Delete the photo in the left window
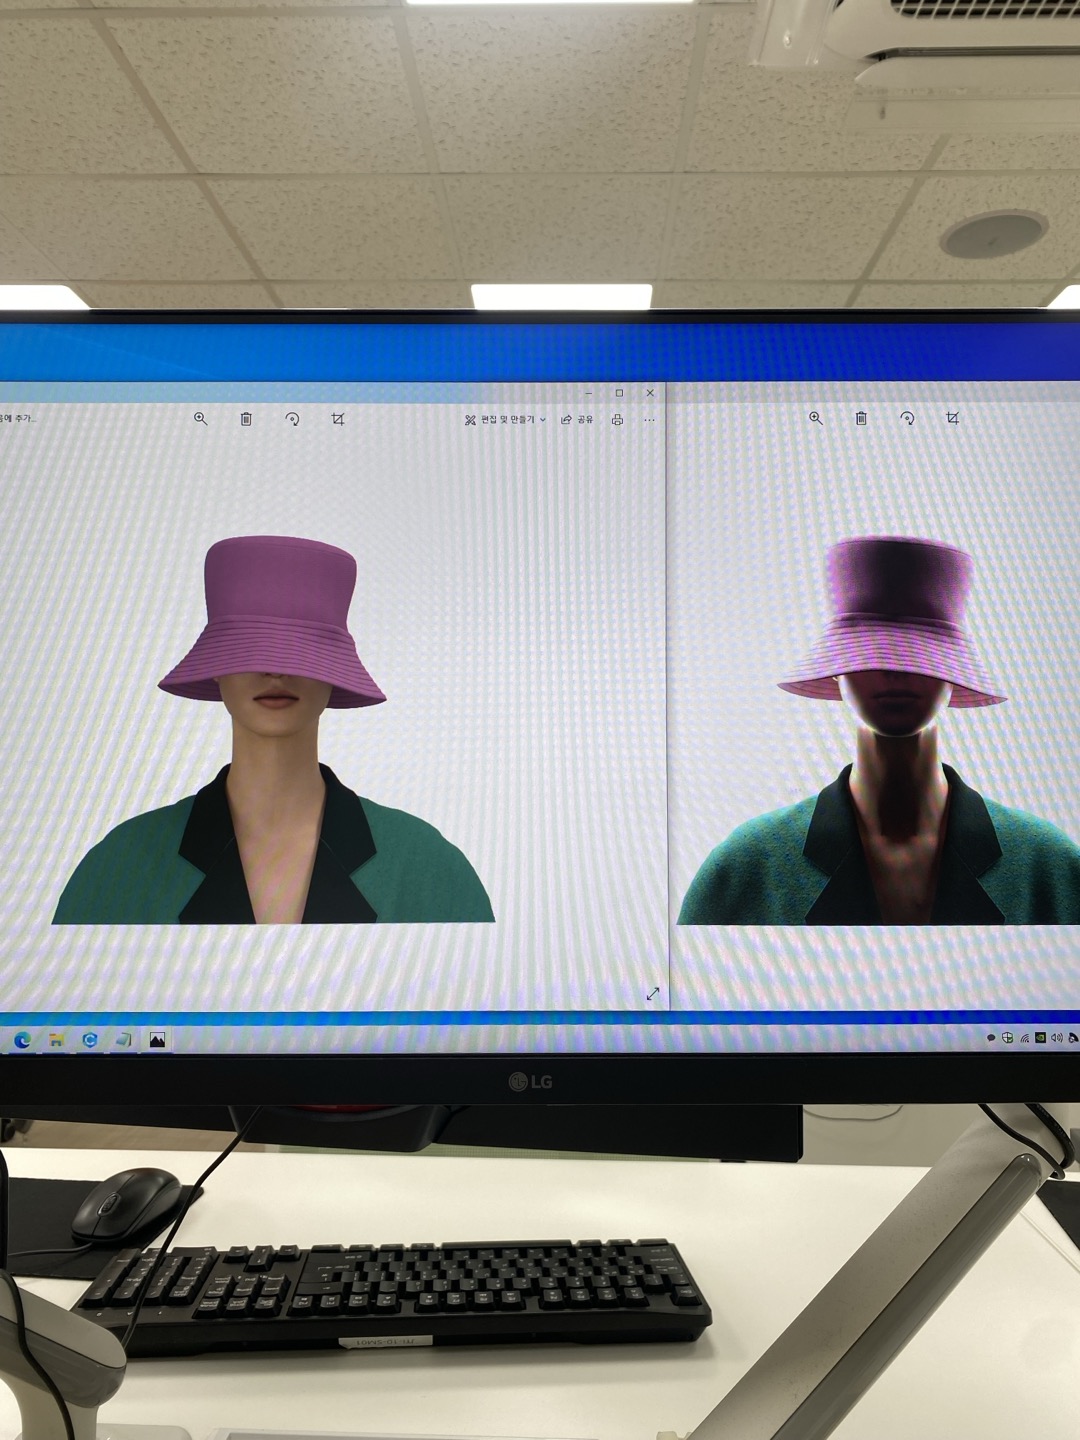Screen dimensions: 1080x1440 (246, 419)
